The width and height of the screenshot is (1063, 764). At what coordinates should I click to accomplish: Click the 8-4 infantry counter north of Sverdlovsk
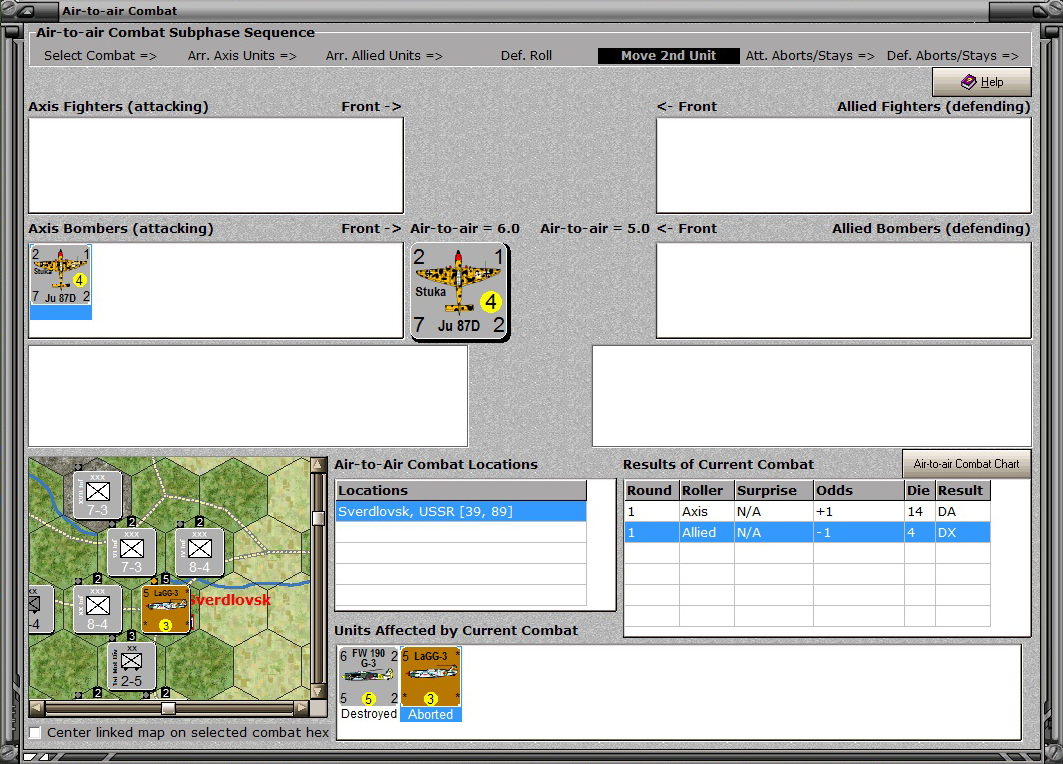(x=199, y=552)
